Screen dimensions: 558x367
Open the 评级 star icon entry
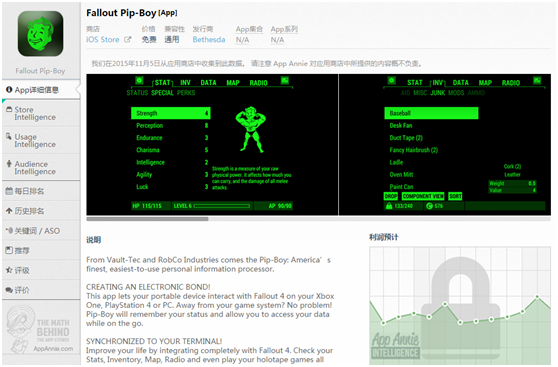[x=9, y=270]
